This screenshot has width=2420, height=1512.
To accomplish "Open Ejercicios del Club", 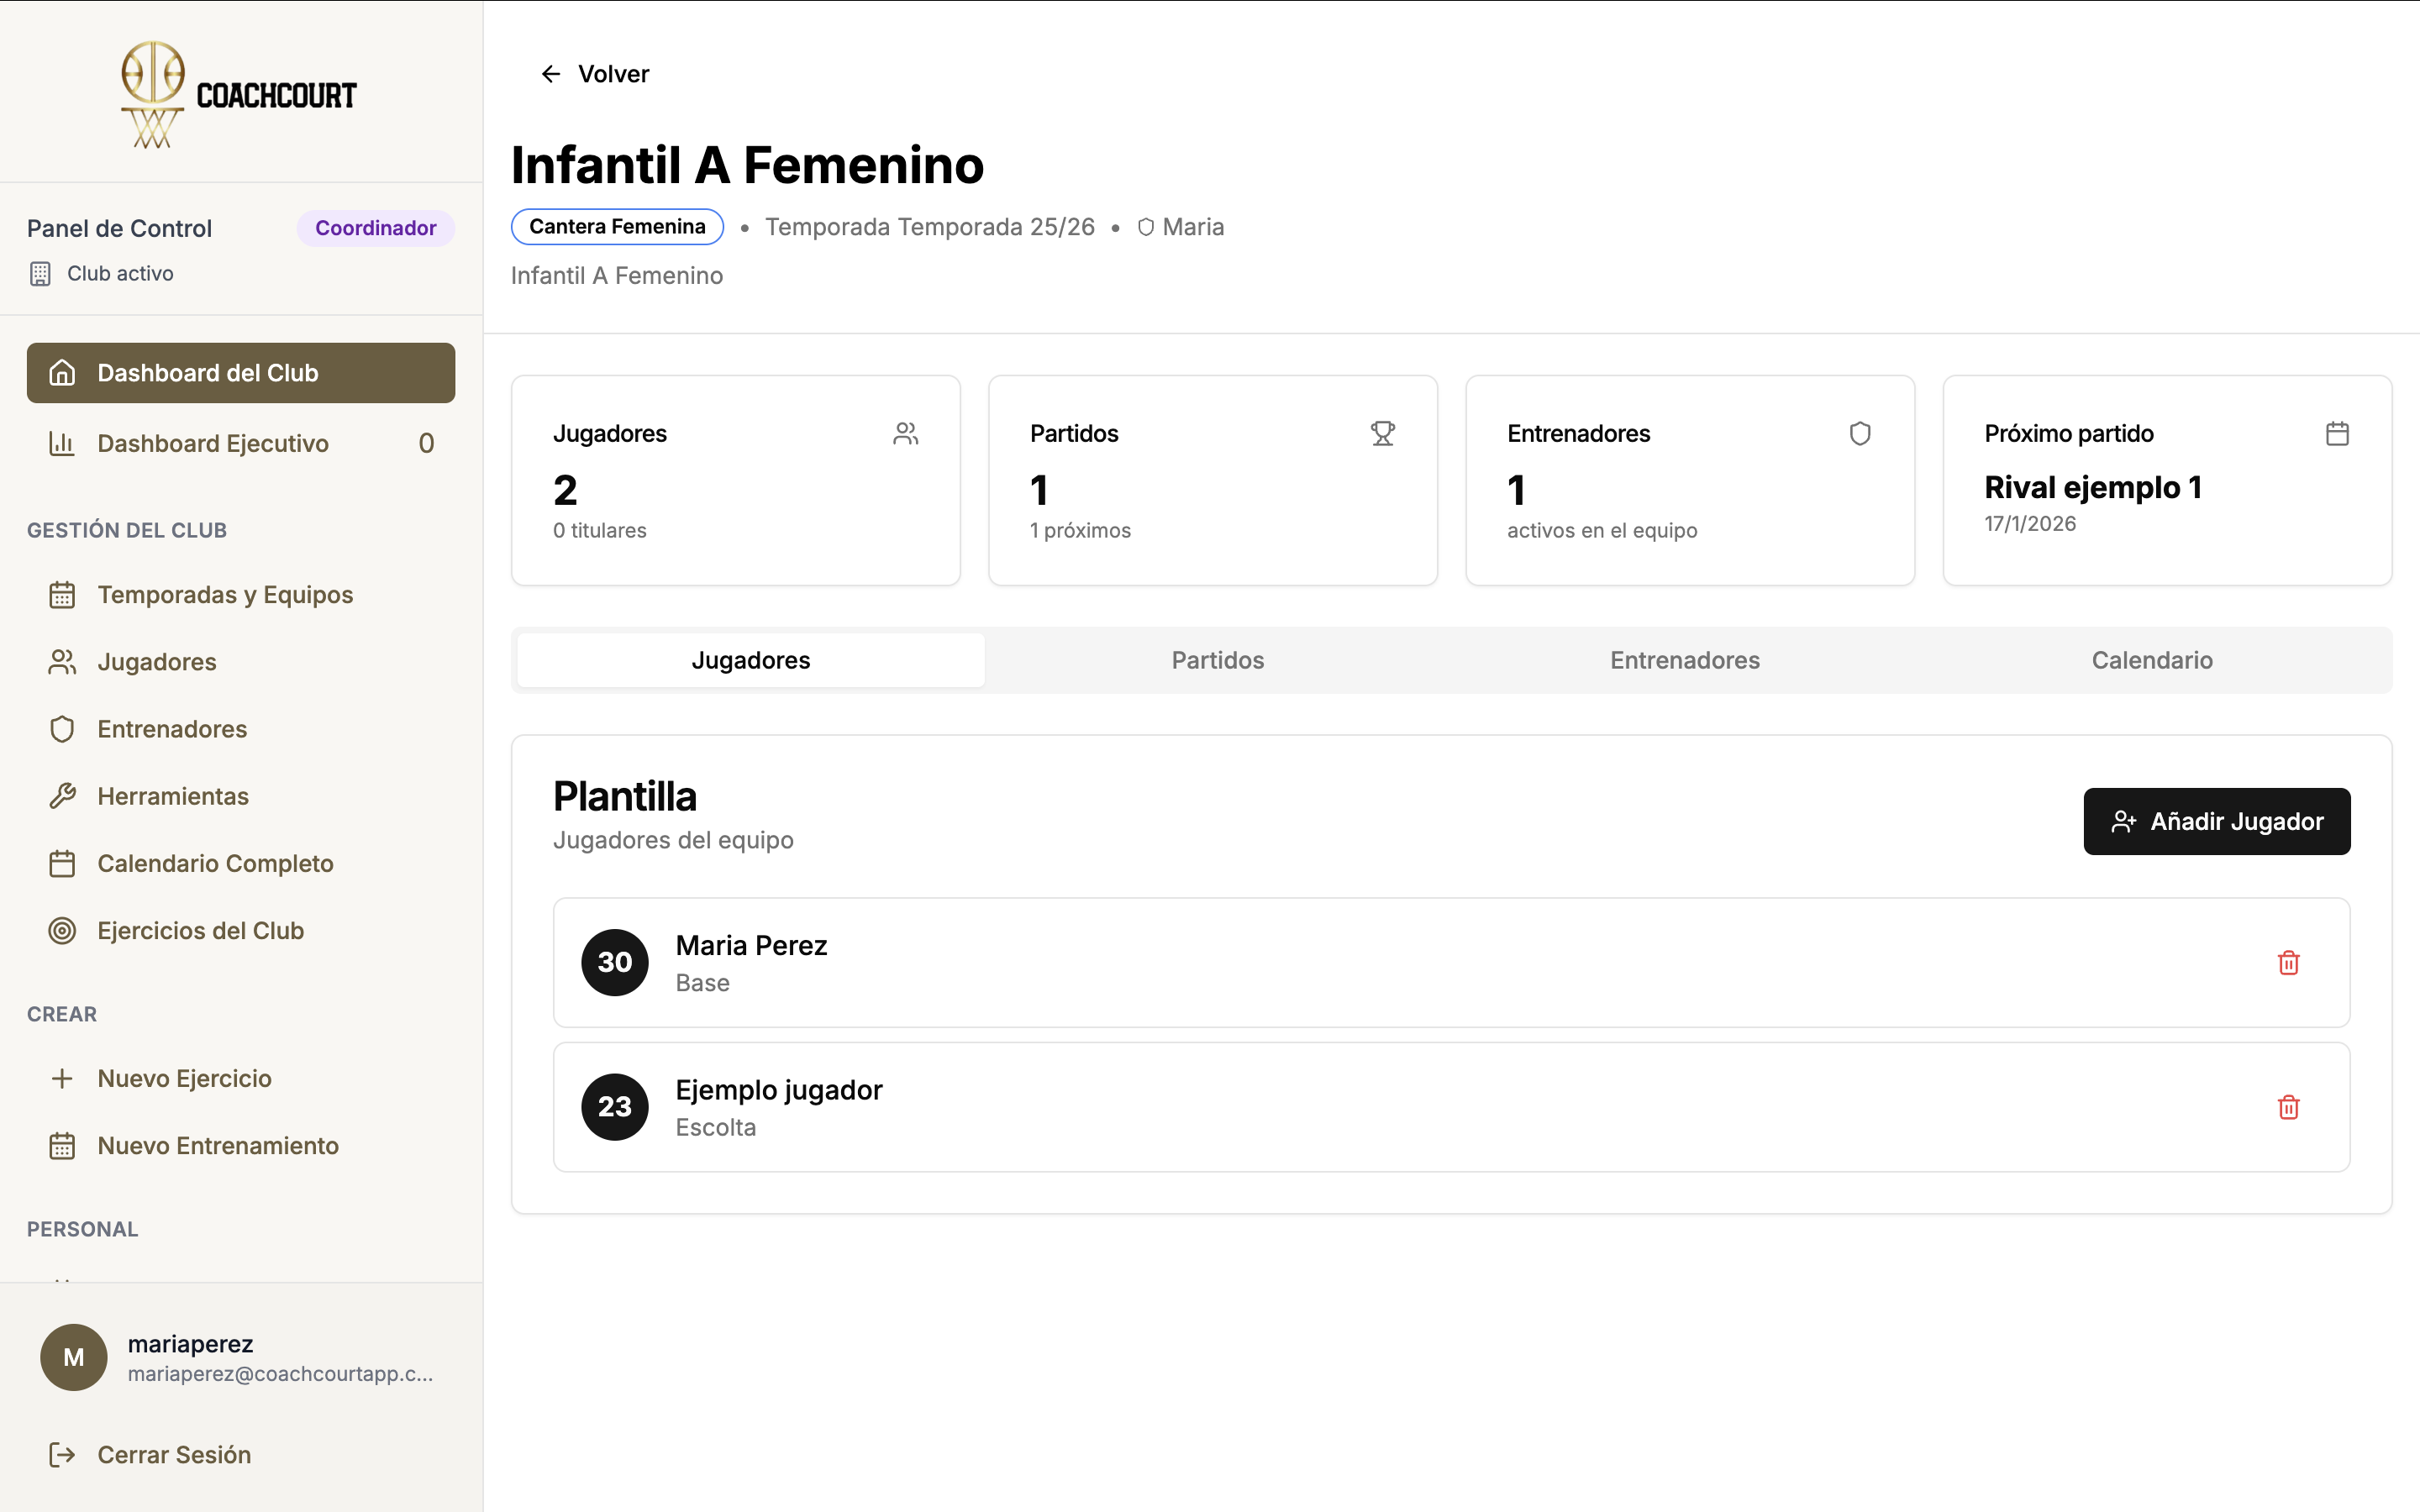I will pos(200,930).
